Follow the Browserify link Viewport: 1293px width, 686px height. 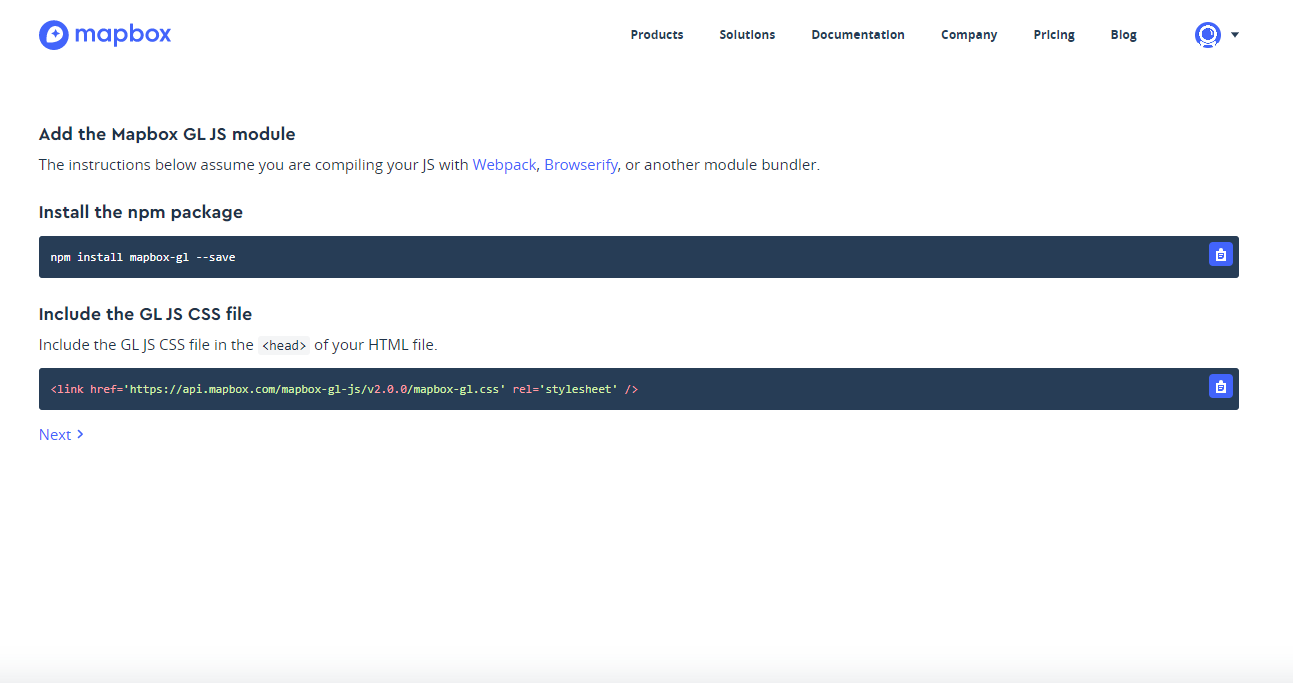pos(580,165)
